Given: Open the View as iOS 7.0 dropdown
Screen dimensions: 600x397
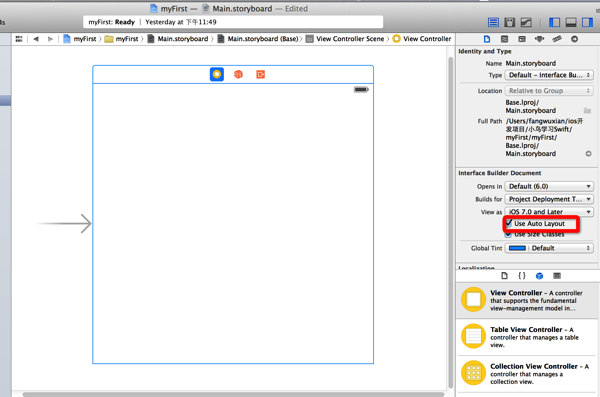Looking at the screenshot, I should click(549, 212).
